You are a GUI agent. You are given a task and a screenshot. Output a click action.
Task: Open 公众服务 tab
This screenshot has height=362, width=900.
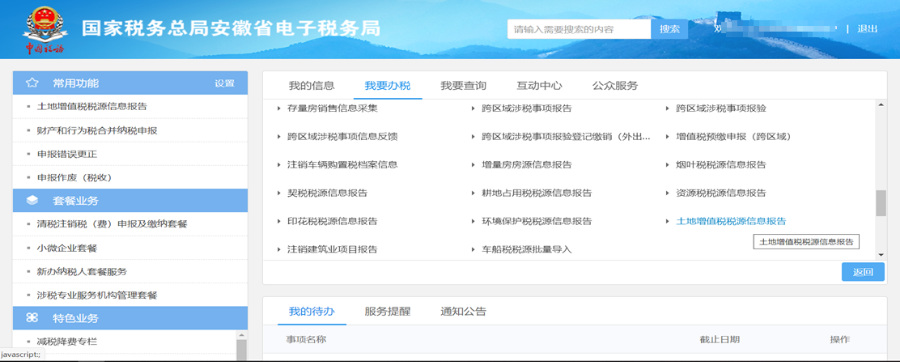[615, 86]
